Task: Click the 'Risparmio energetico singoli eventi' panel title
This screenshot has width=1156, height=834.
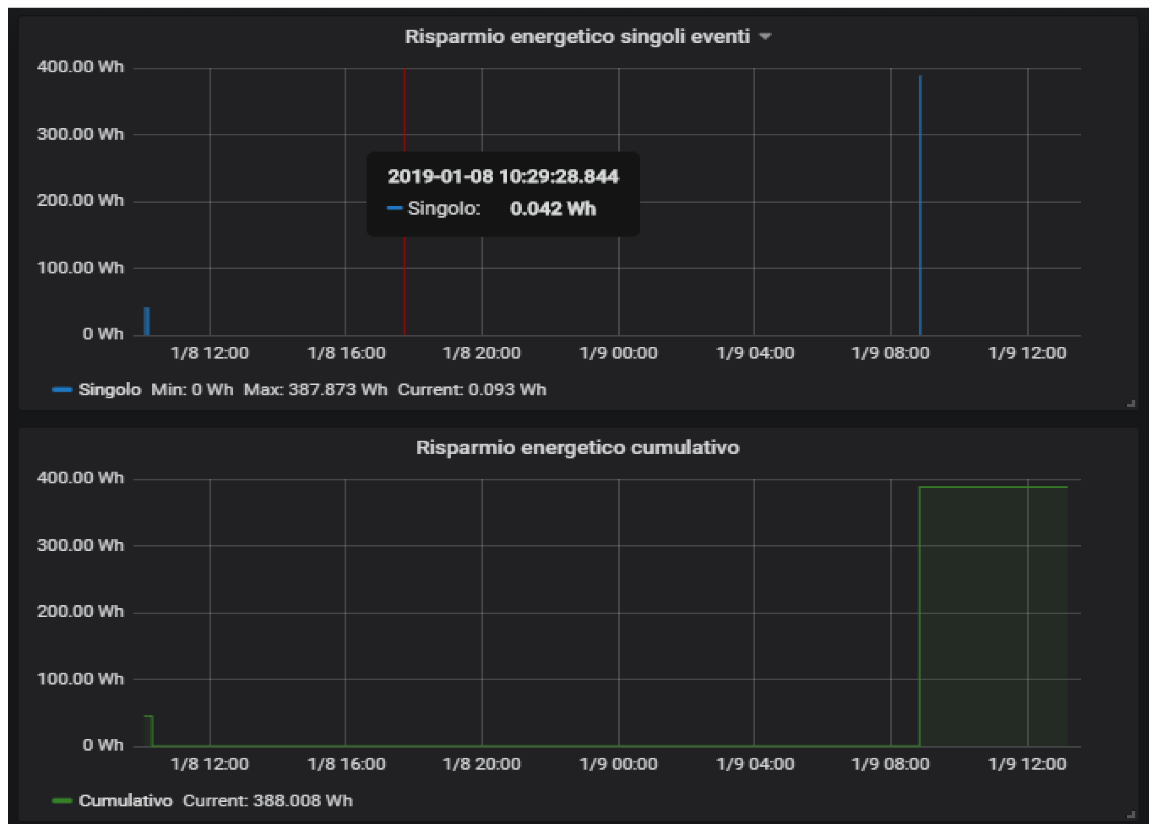Action: coord(577,37)
